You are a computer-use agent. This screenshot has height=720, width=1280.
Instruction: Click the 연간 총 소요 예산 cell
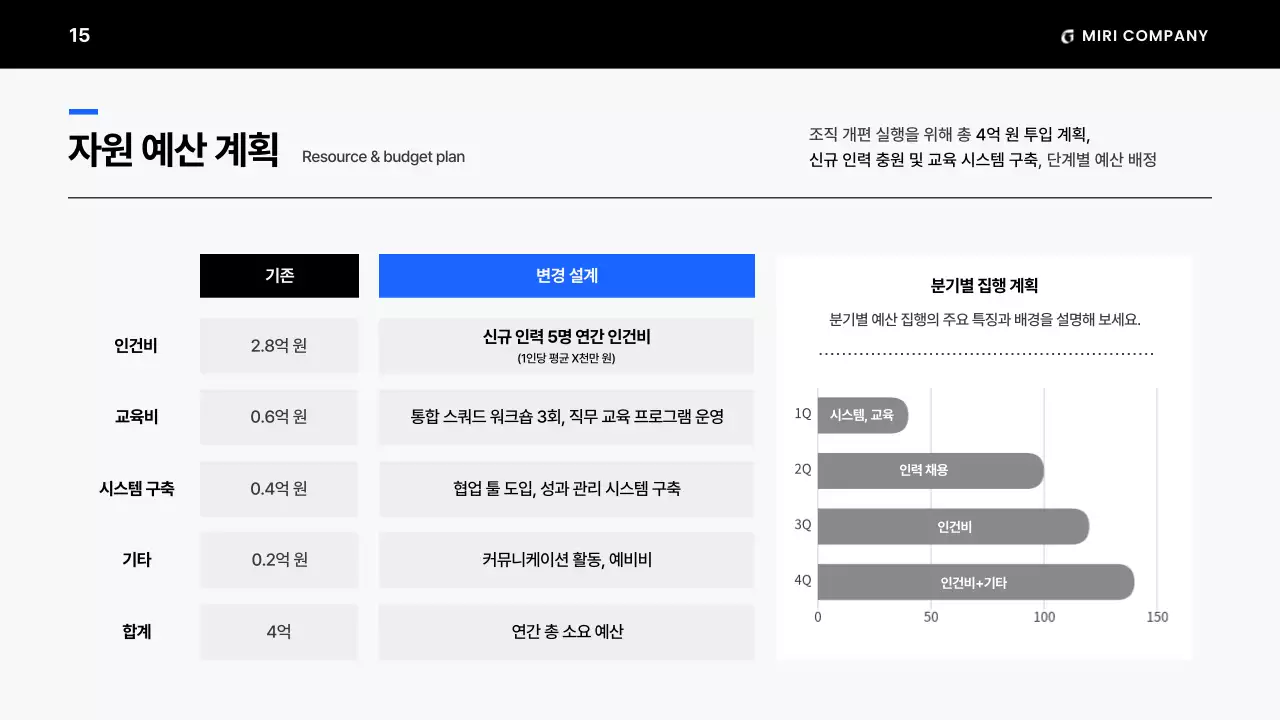point(566,631)
